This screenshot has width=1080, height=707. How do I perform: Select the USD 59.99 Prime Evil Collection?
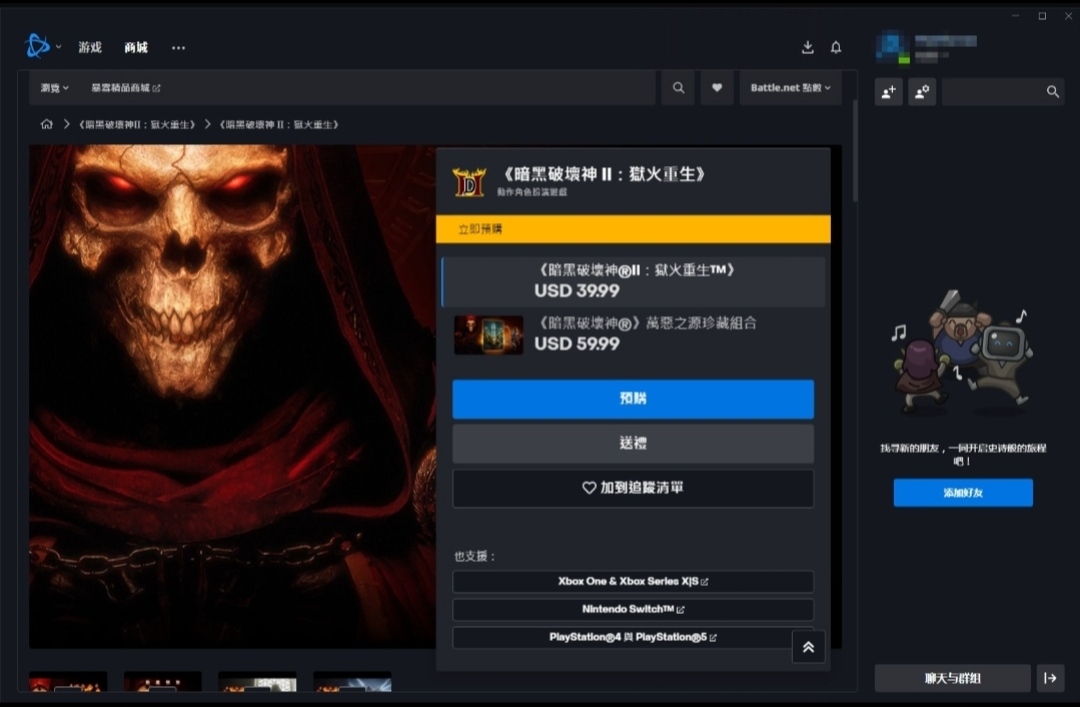(634, 334)
